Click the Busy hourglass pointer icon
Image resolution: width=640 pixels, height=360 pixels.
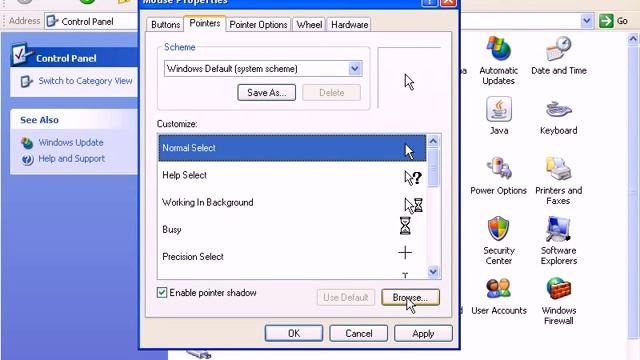(x=405, y=226)
